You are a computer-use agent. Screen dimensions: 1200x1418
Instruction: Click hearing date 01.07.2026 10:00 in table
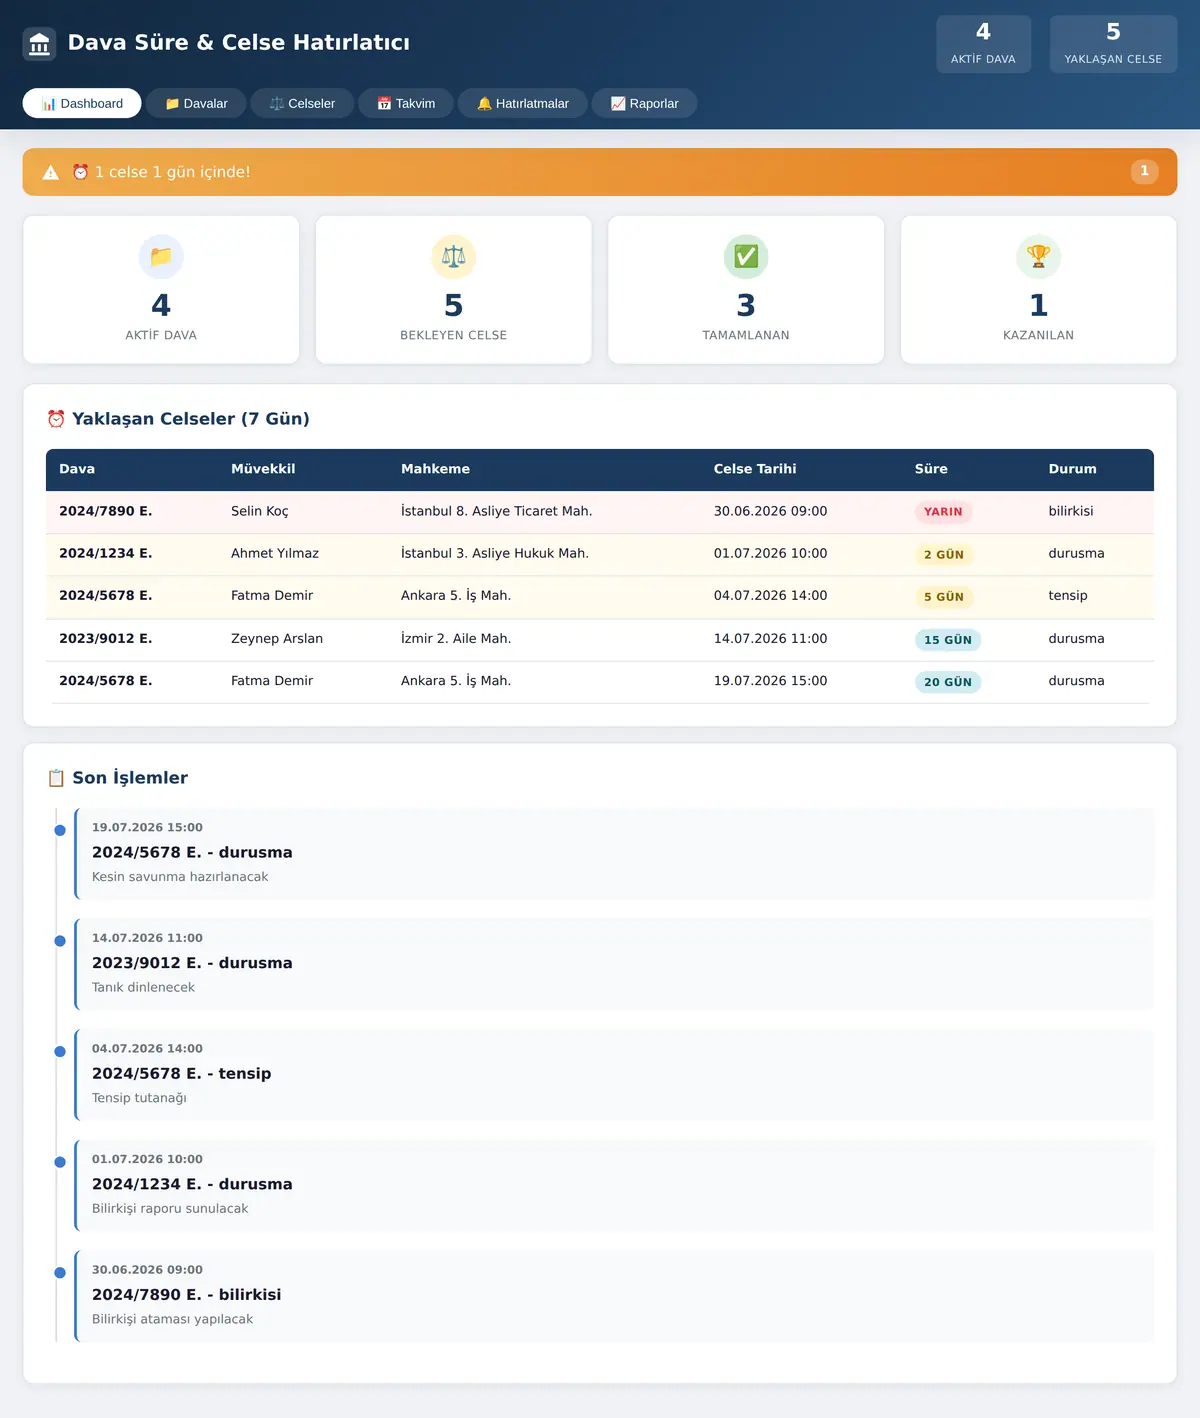tap(771, 553)
